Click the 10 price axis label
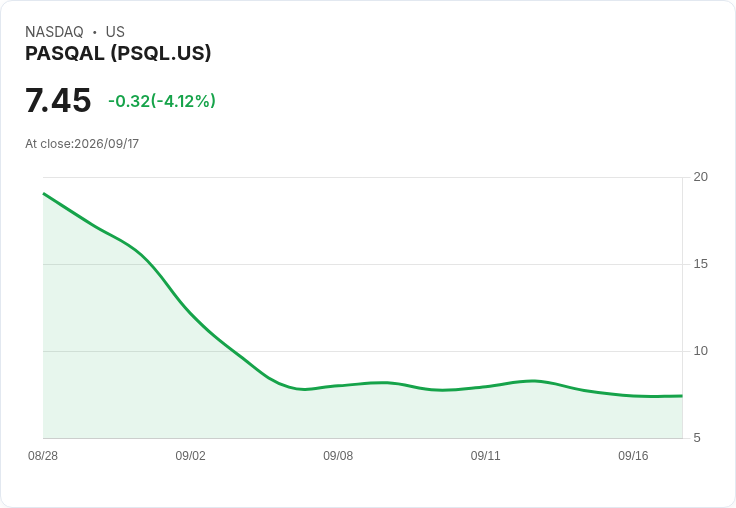736x508 pixels. [700, 351]
